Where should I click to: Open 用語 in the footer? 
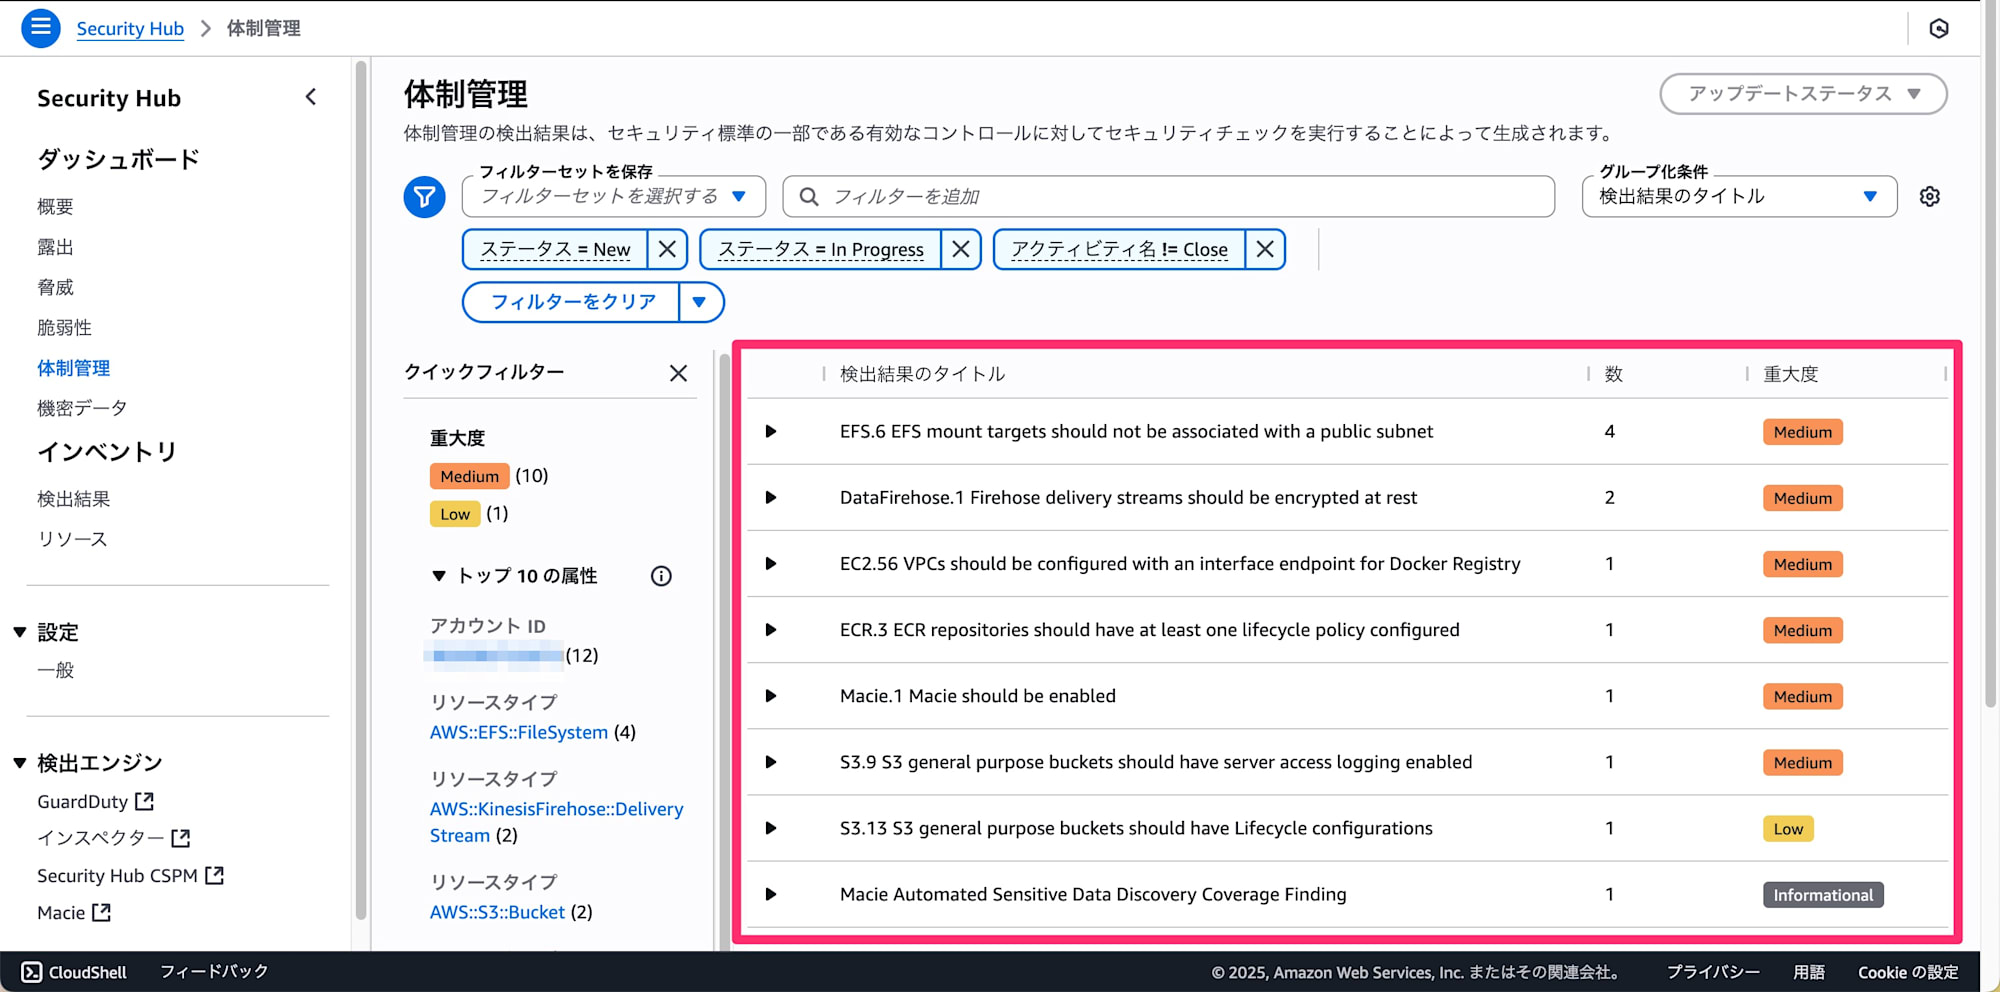point(1809,972)
